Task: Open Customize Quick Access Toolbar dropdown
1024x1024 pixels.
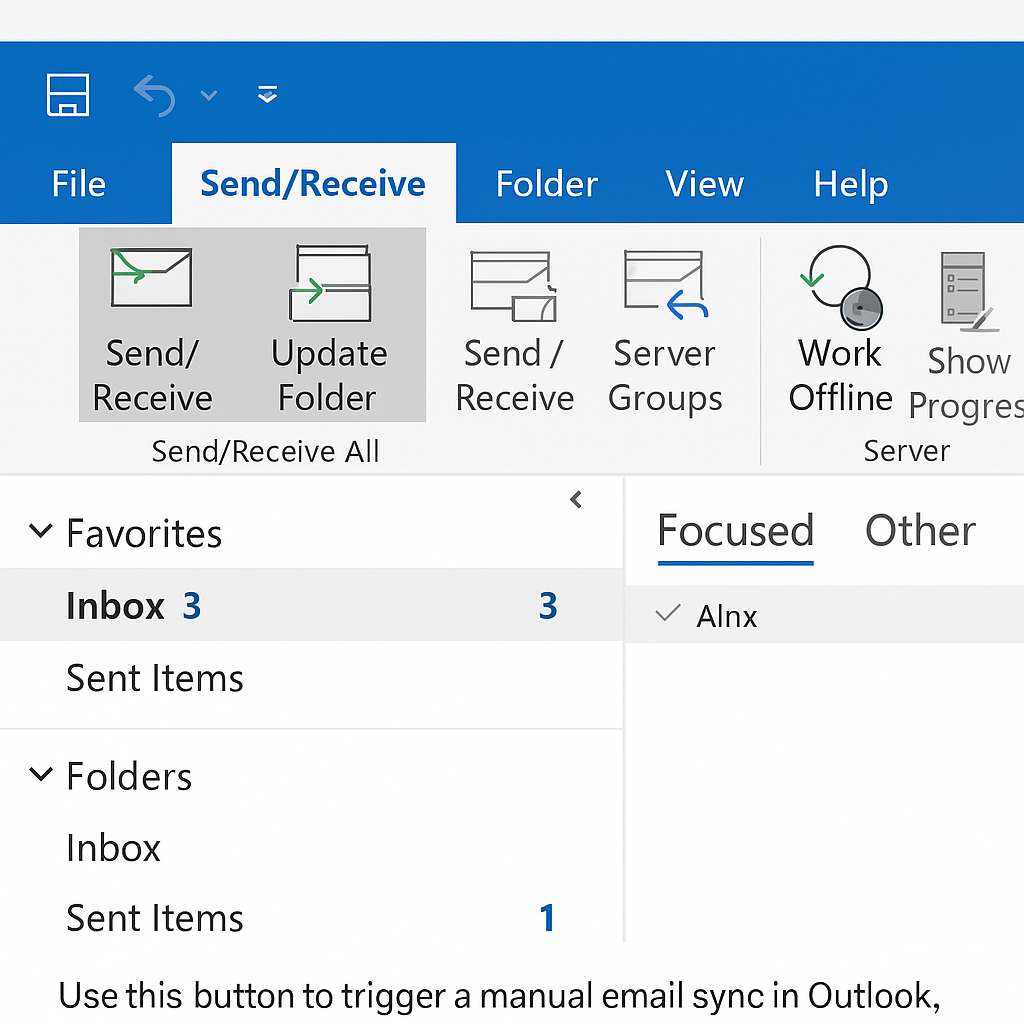Action: point(267,95)
